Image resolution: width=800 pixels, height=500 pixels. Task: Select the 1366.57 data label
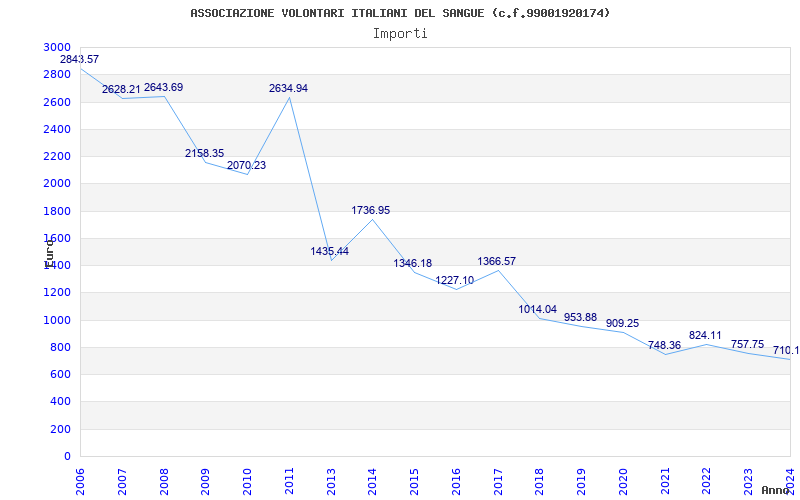[x=496, y=261]
